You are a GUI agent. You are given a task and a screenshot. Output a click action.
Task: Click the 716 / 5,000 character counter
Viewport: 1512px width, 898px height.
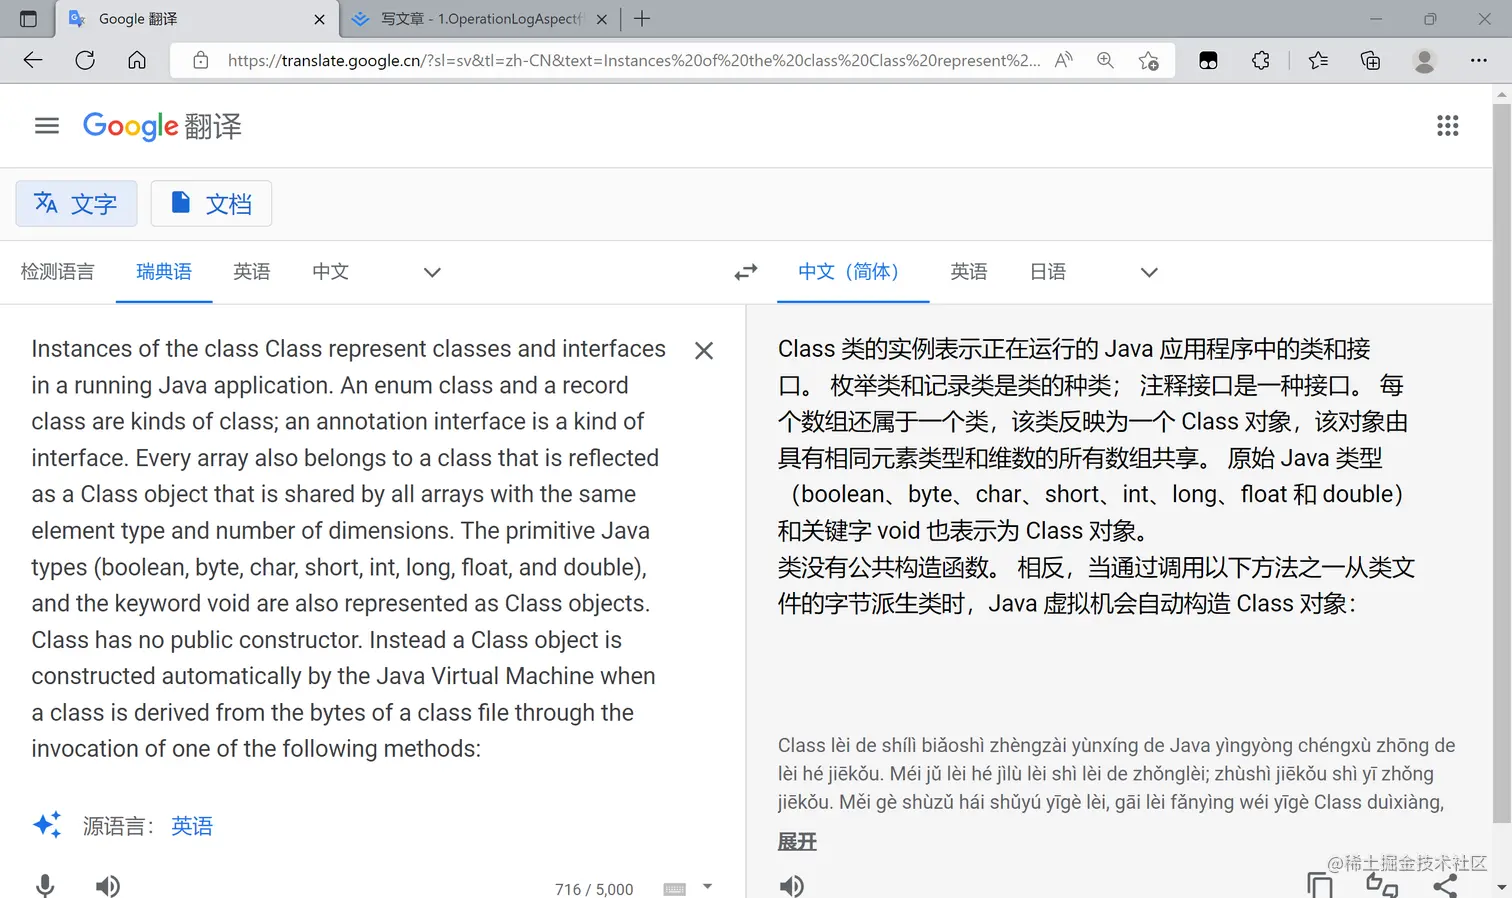[x=594, y=889]
